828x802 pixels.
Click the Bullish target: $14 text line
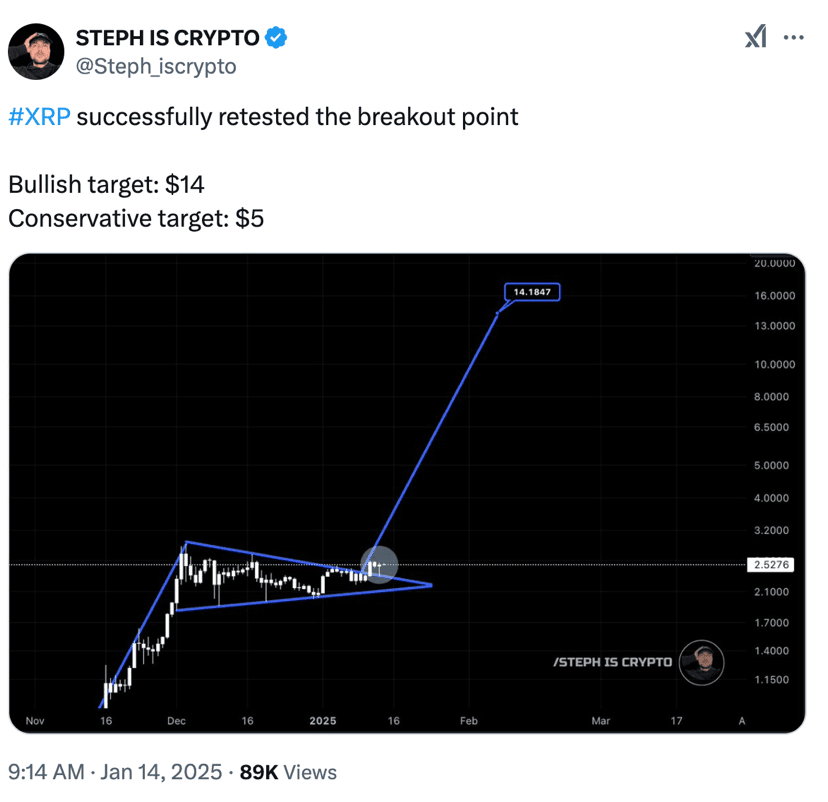pos(107,185)
